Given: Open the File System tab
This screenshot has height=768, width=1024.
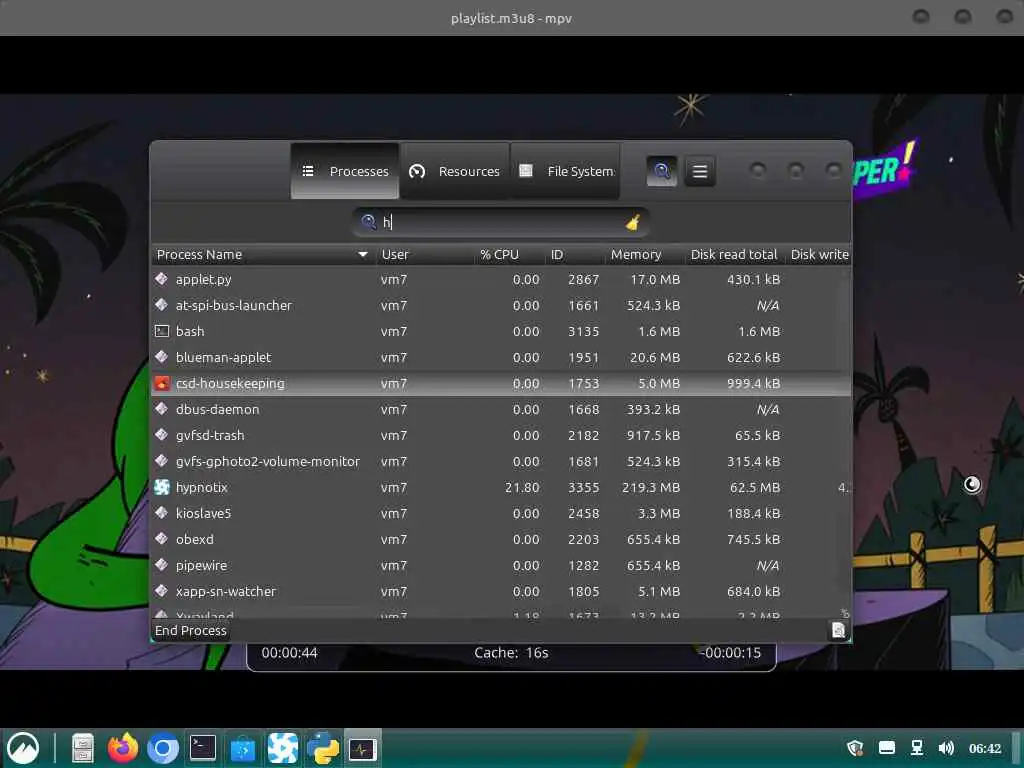Looking at the screenshot, I should click(x=566, y=171).
